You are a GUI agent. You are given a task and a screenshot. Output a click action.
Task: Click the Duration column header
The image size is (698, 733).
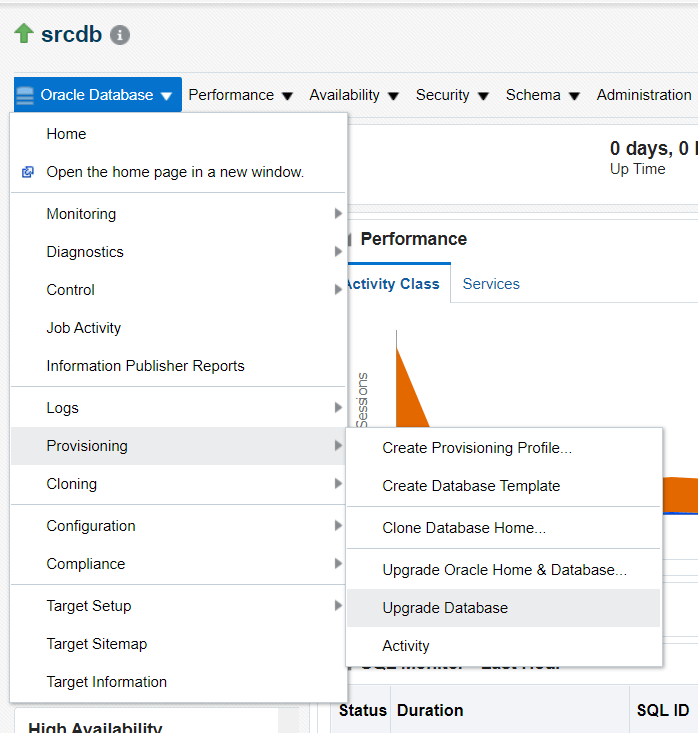(430, 711)
